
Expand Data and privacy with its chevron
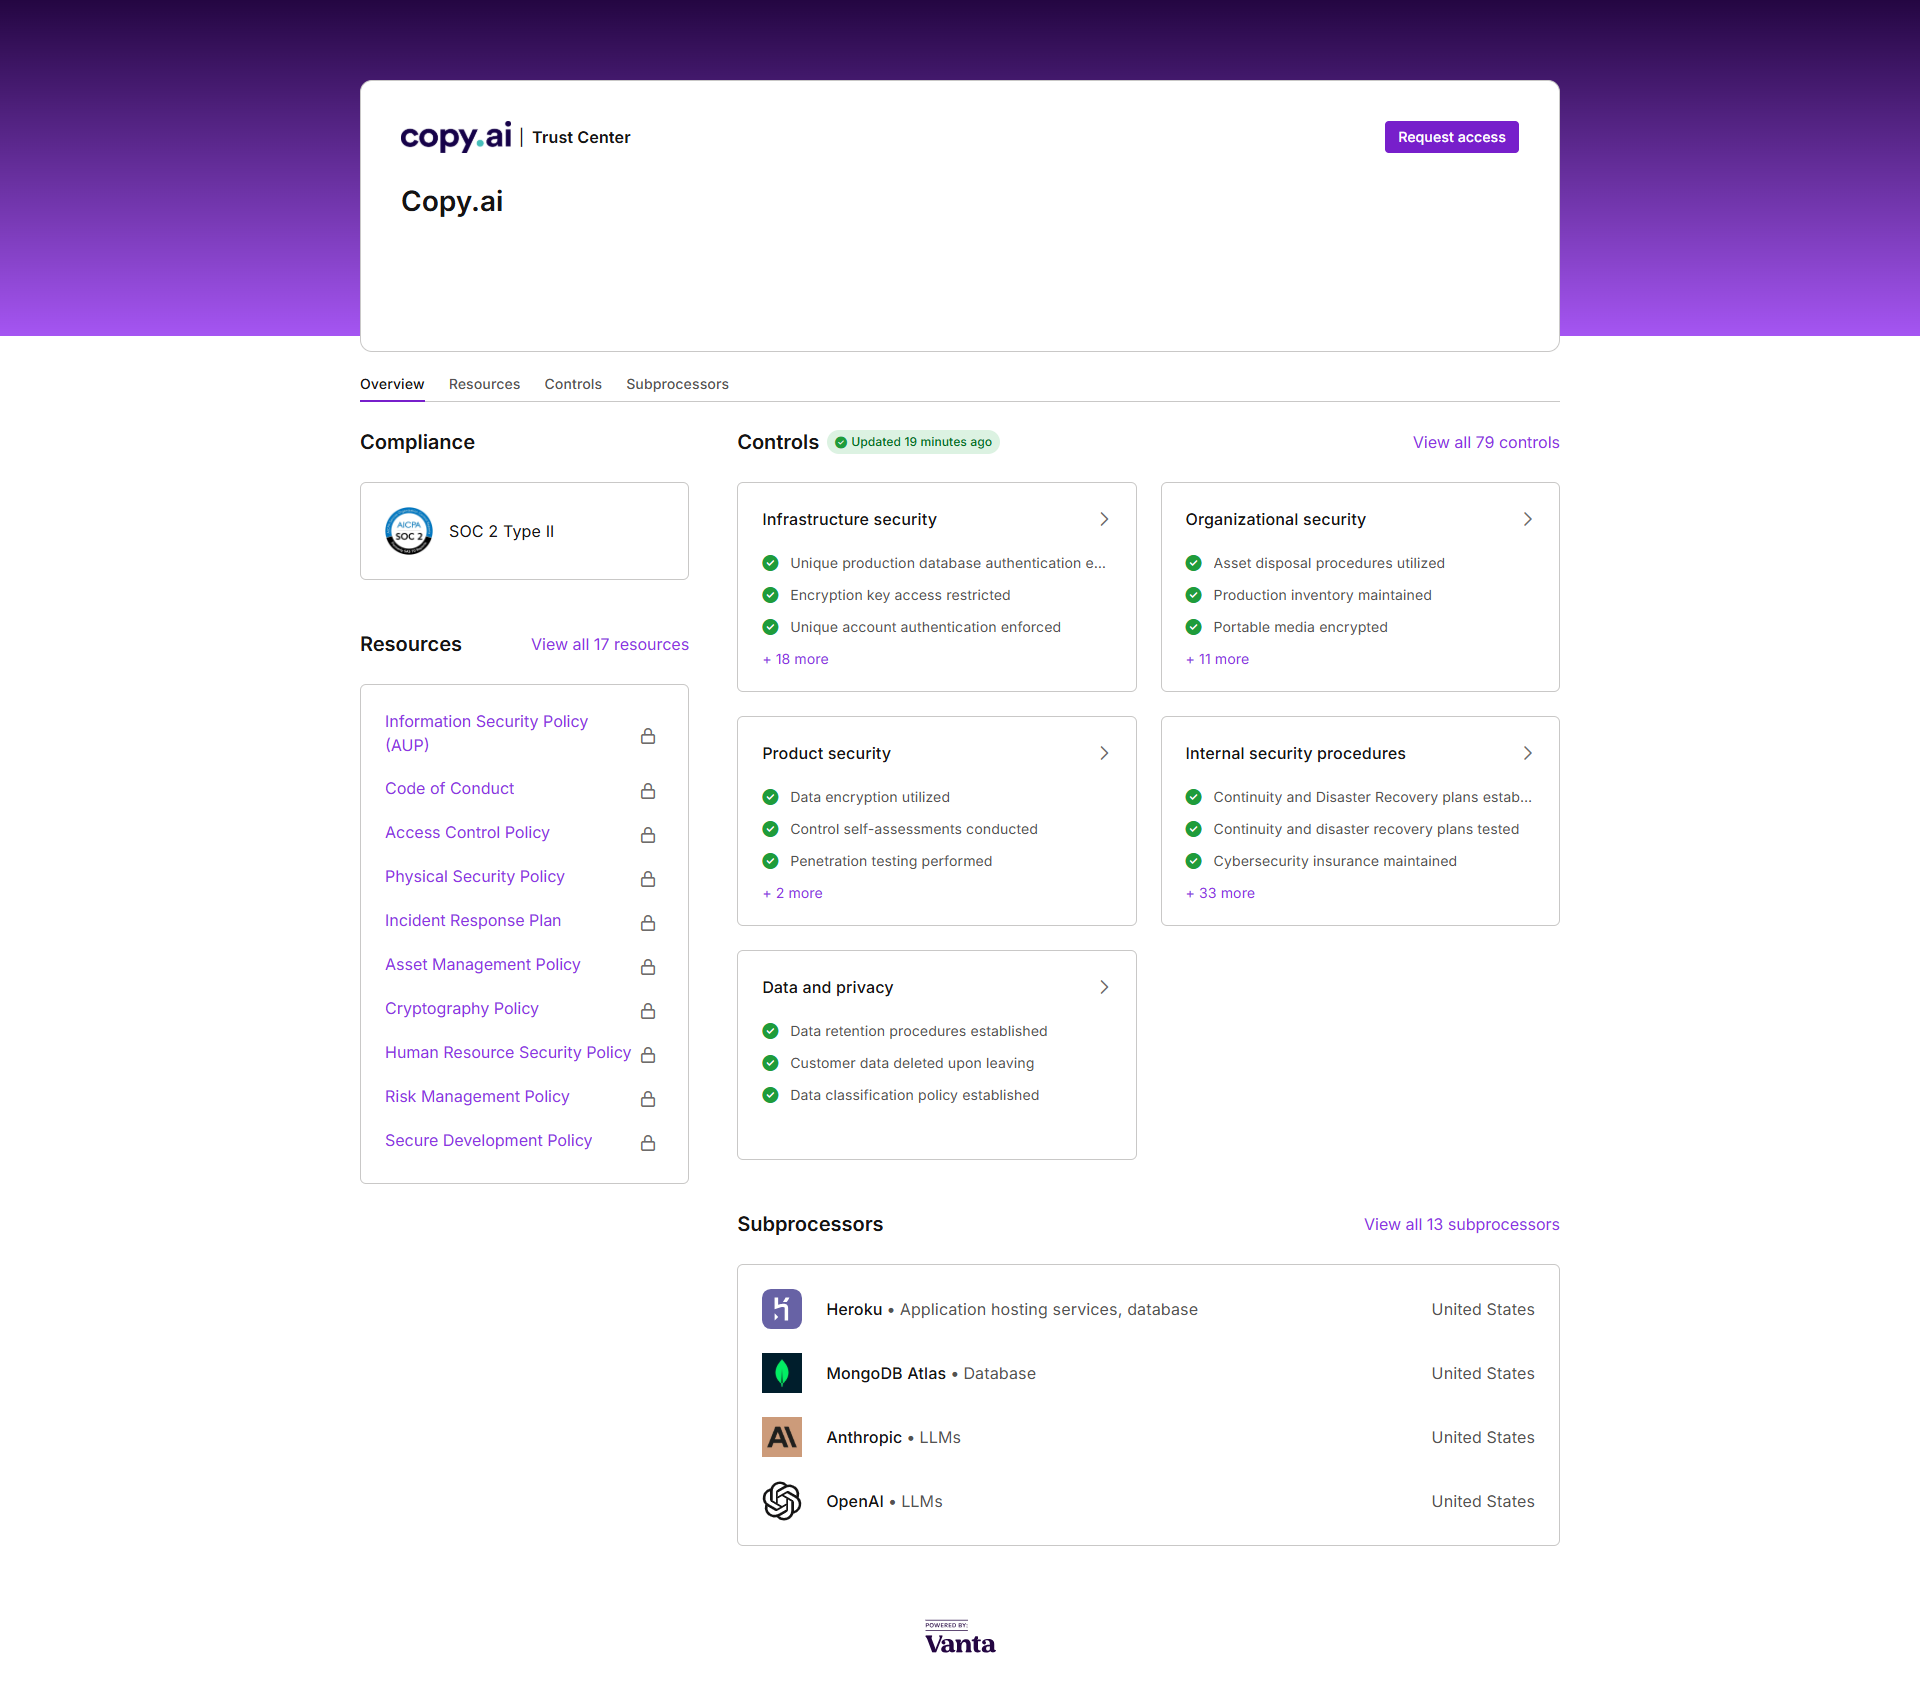coord(1104,987)
